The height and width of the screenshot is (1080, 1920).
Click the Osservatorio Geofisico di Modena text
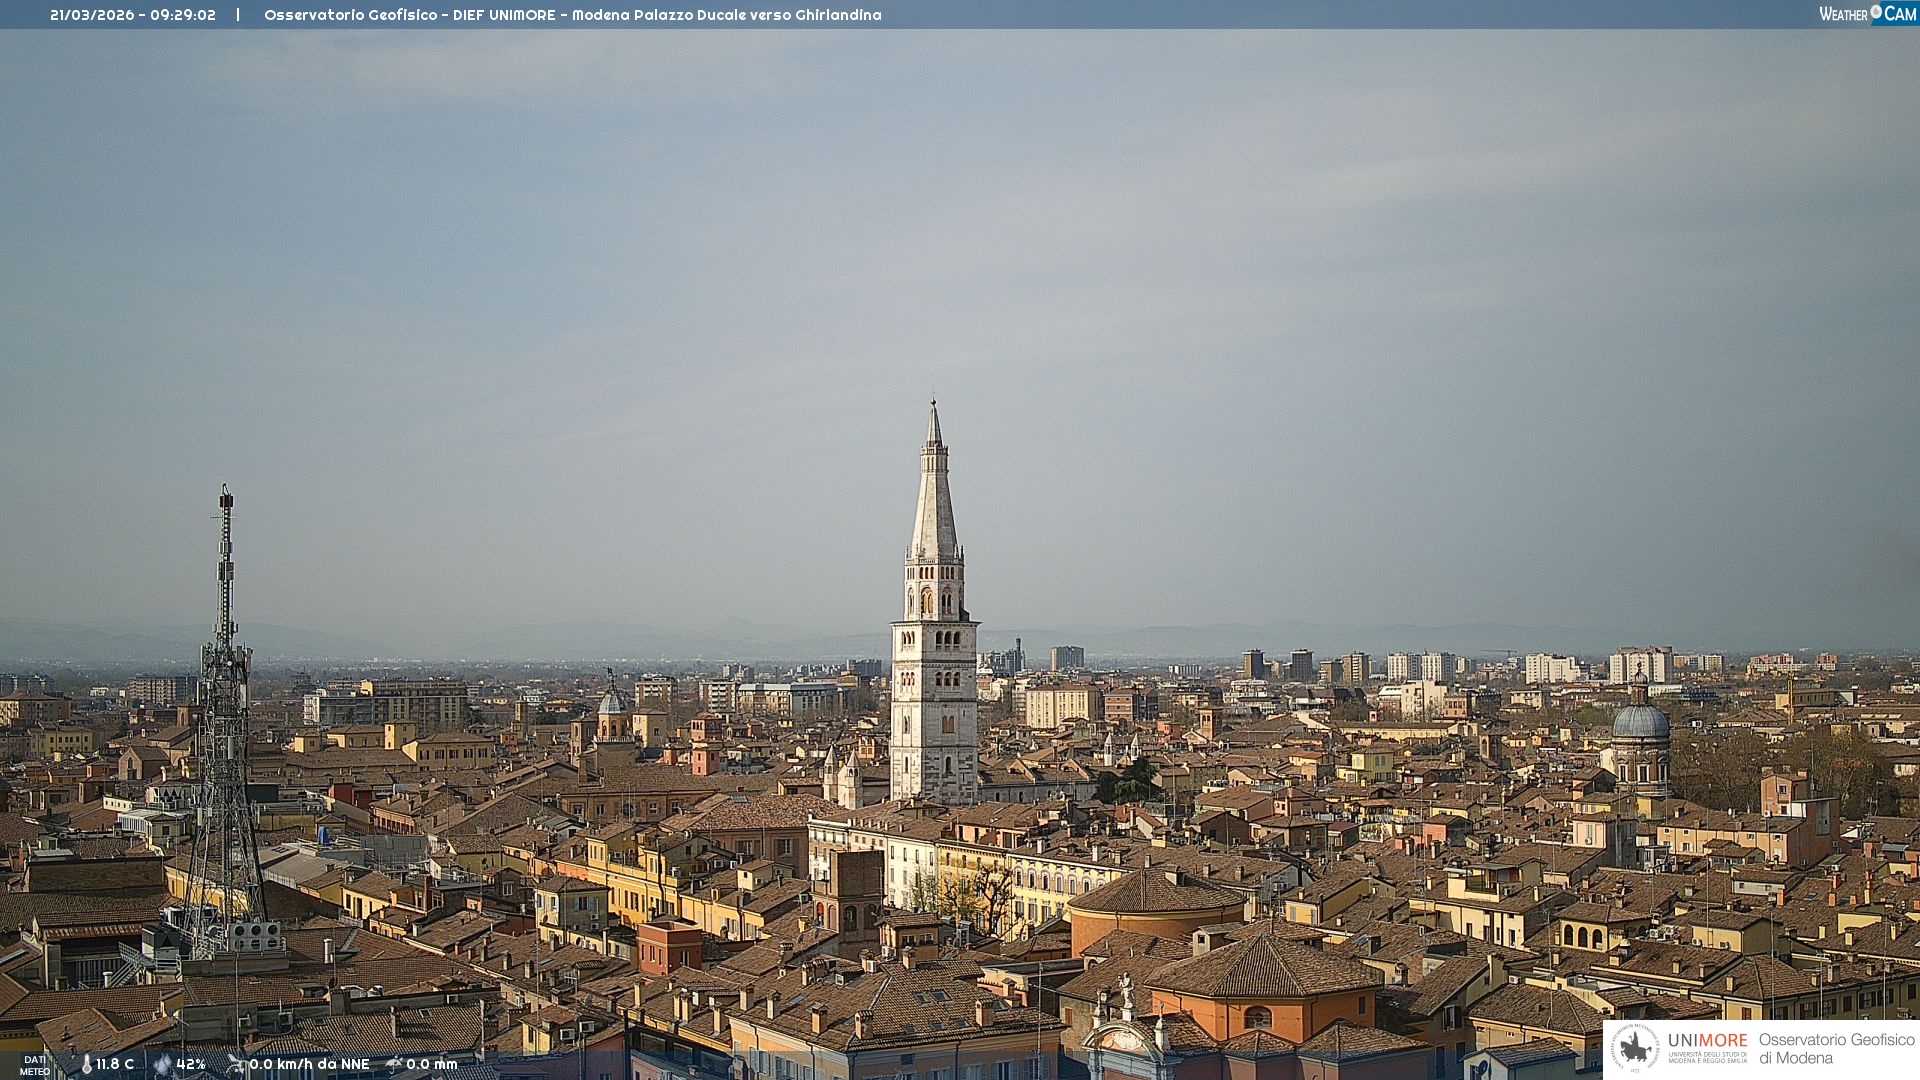point(1836,1048)
